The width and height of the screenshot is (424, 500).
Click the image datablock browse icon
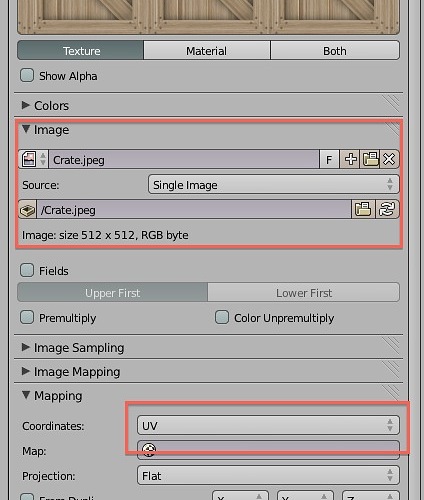point(33,159)
